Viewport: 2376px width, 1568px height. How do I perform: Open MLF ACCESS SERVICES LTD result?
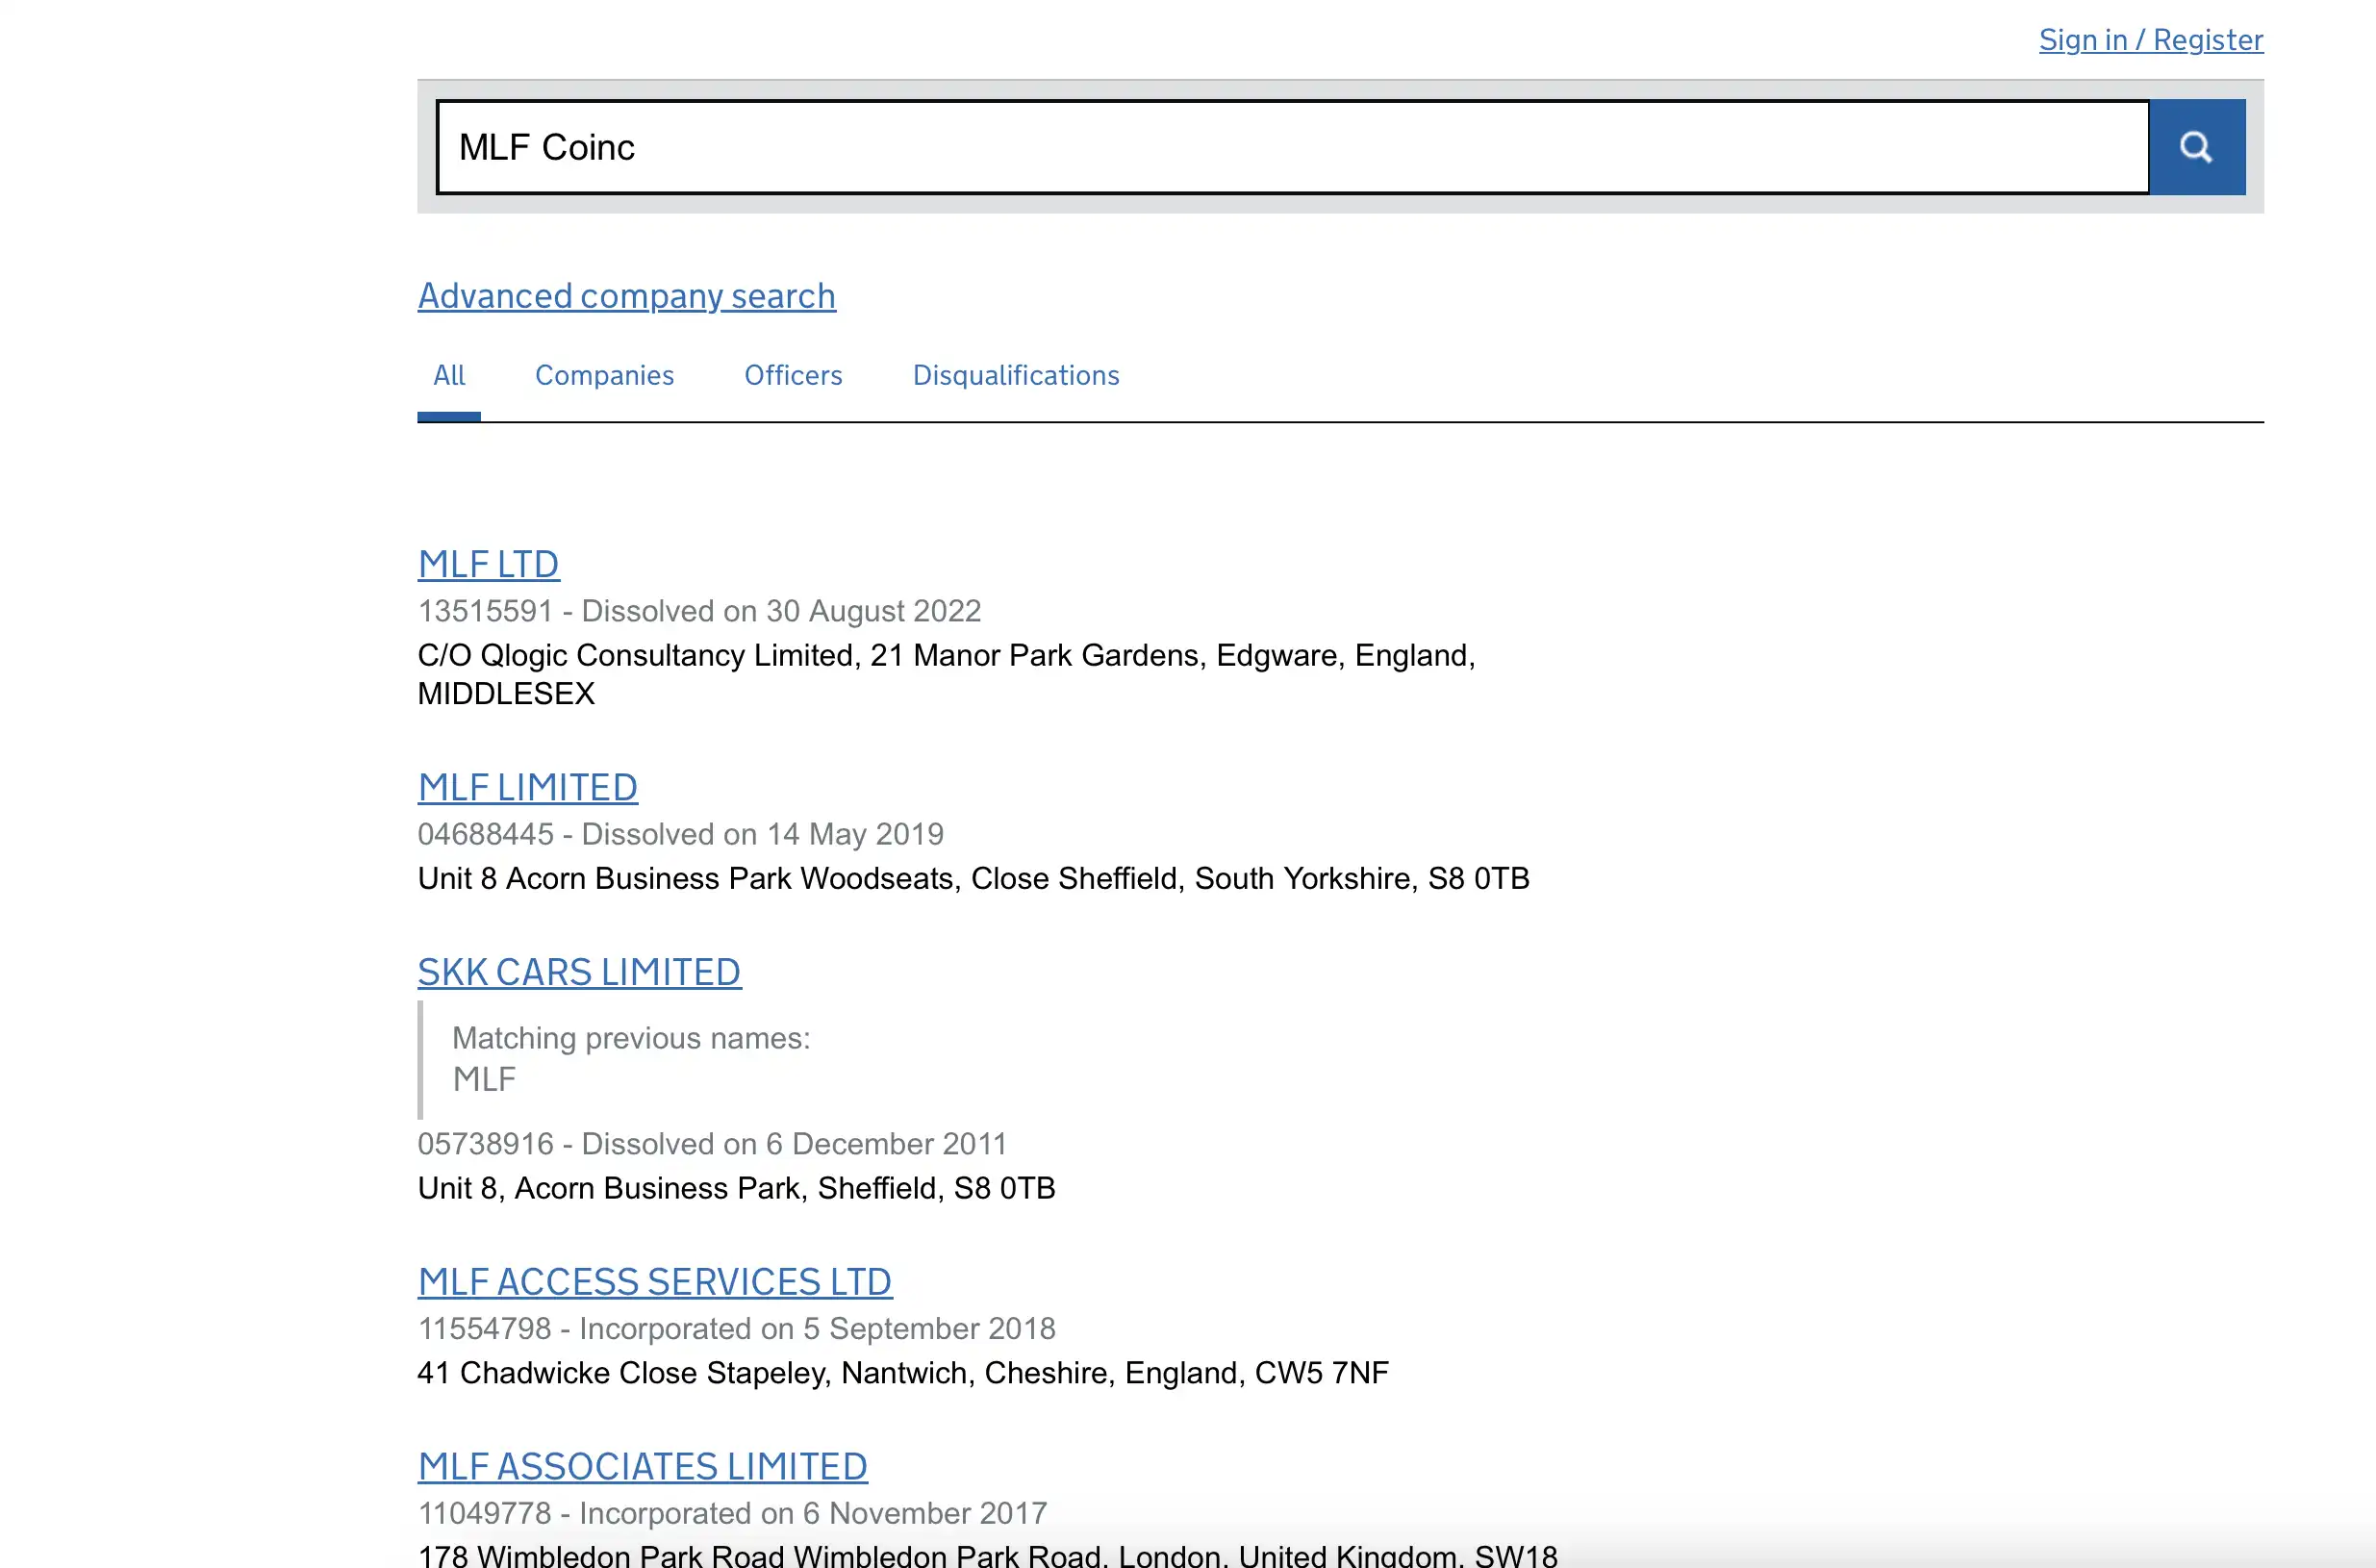coord(655,1282)
